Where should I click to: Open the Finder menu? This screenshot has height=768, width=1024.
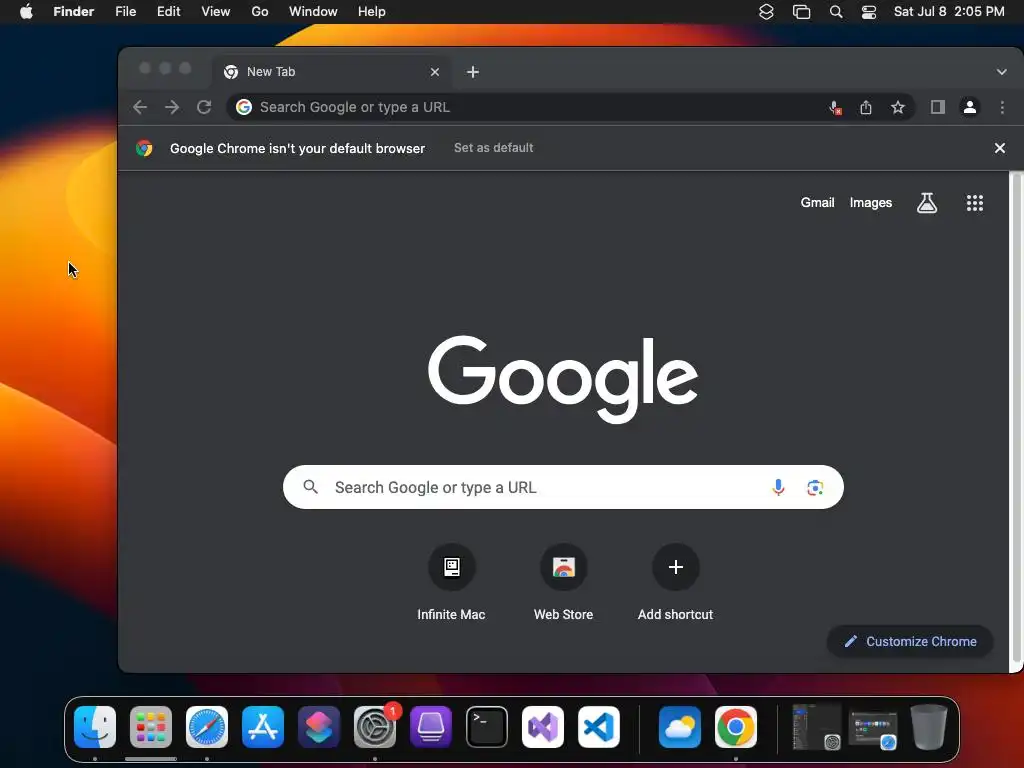pyautogui.click(x=73, y=12)
